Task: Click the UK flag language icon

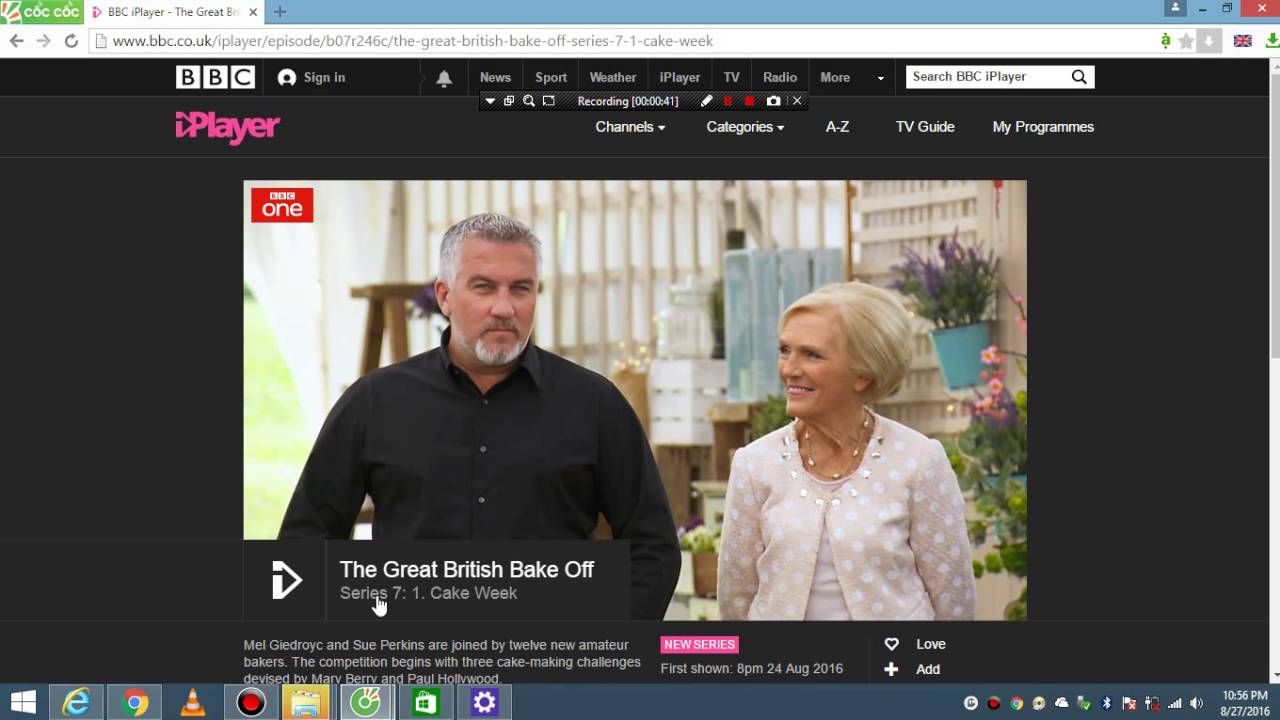Action: [x=1242, y=41]
